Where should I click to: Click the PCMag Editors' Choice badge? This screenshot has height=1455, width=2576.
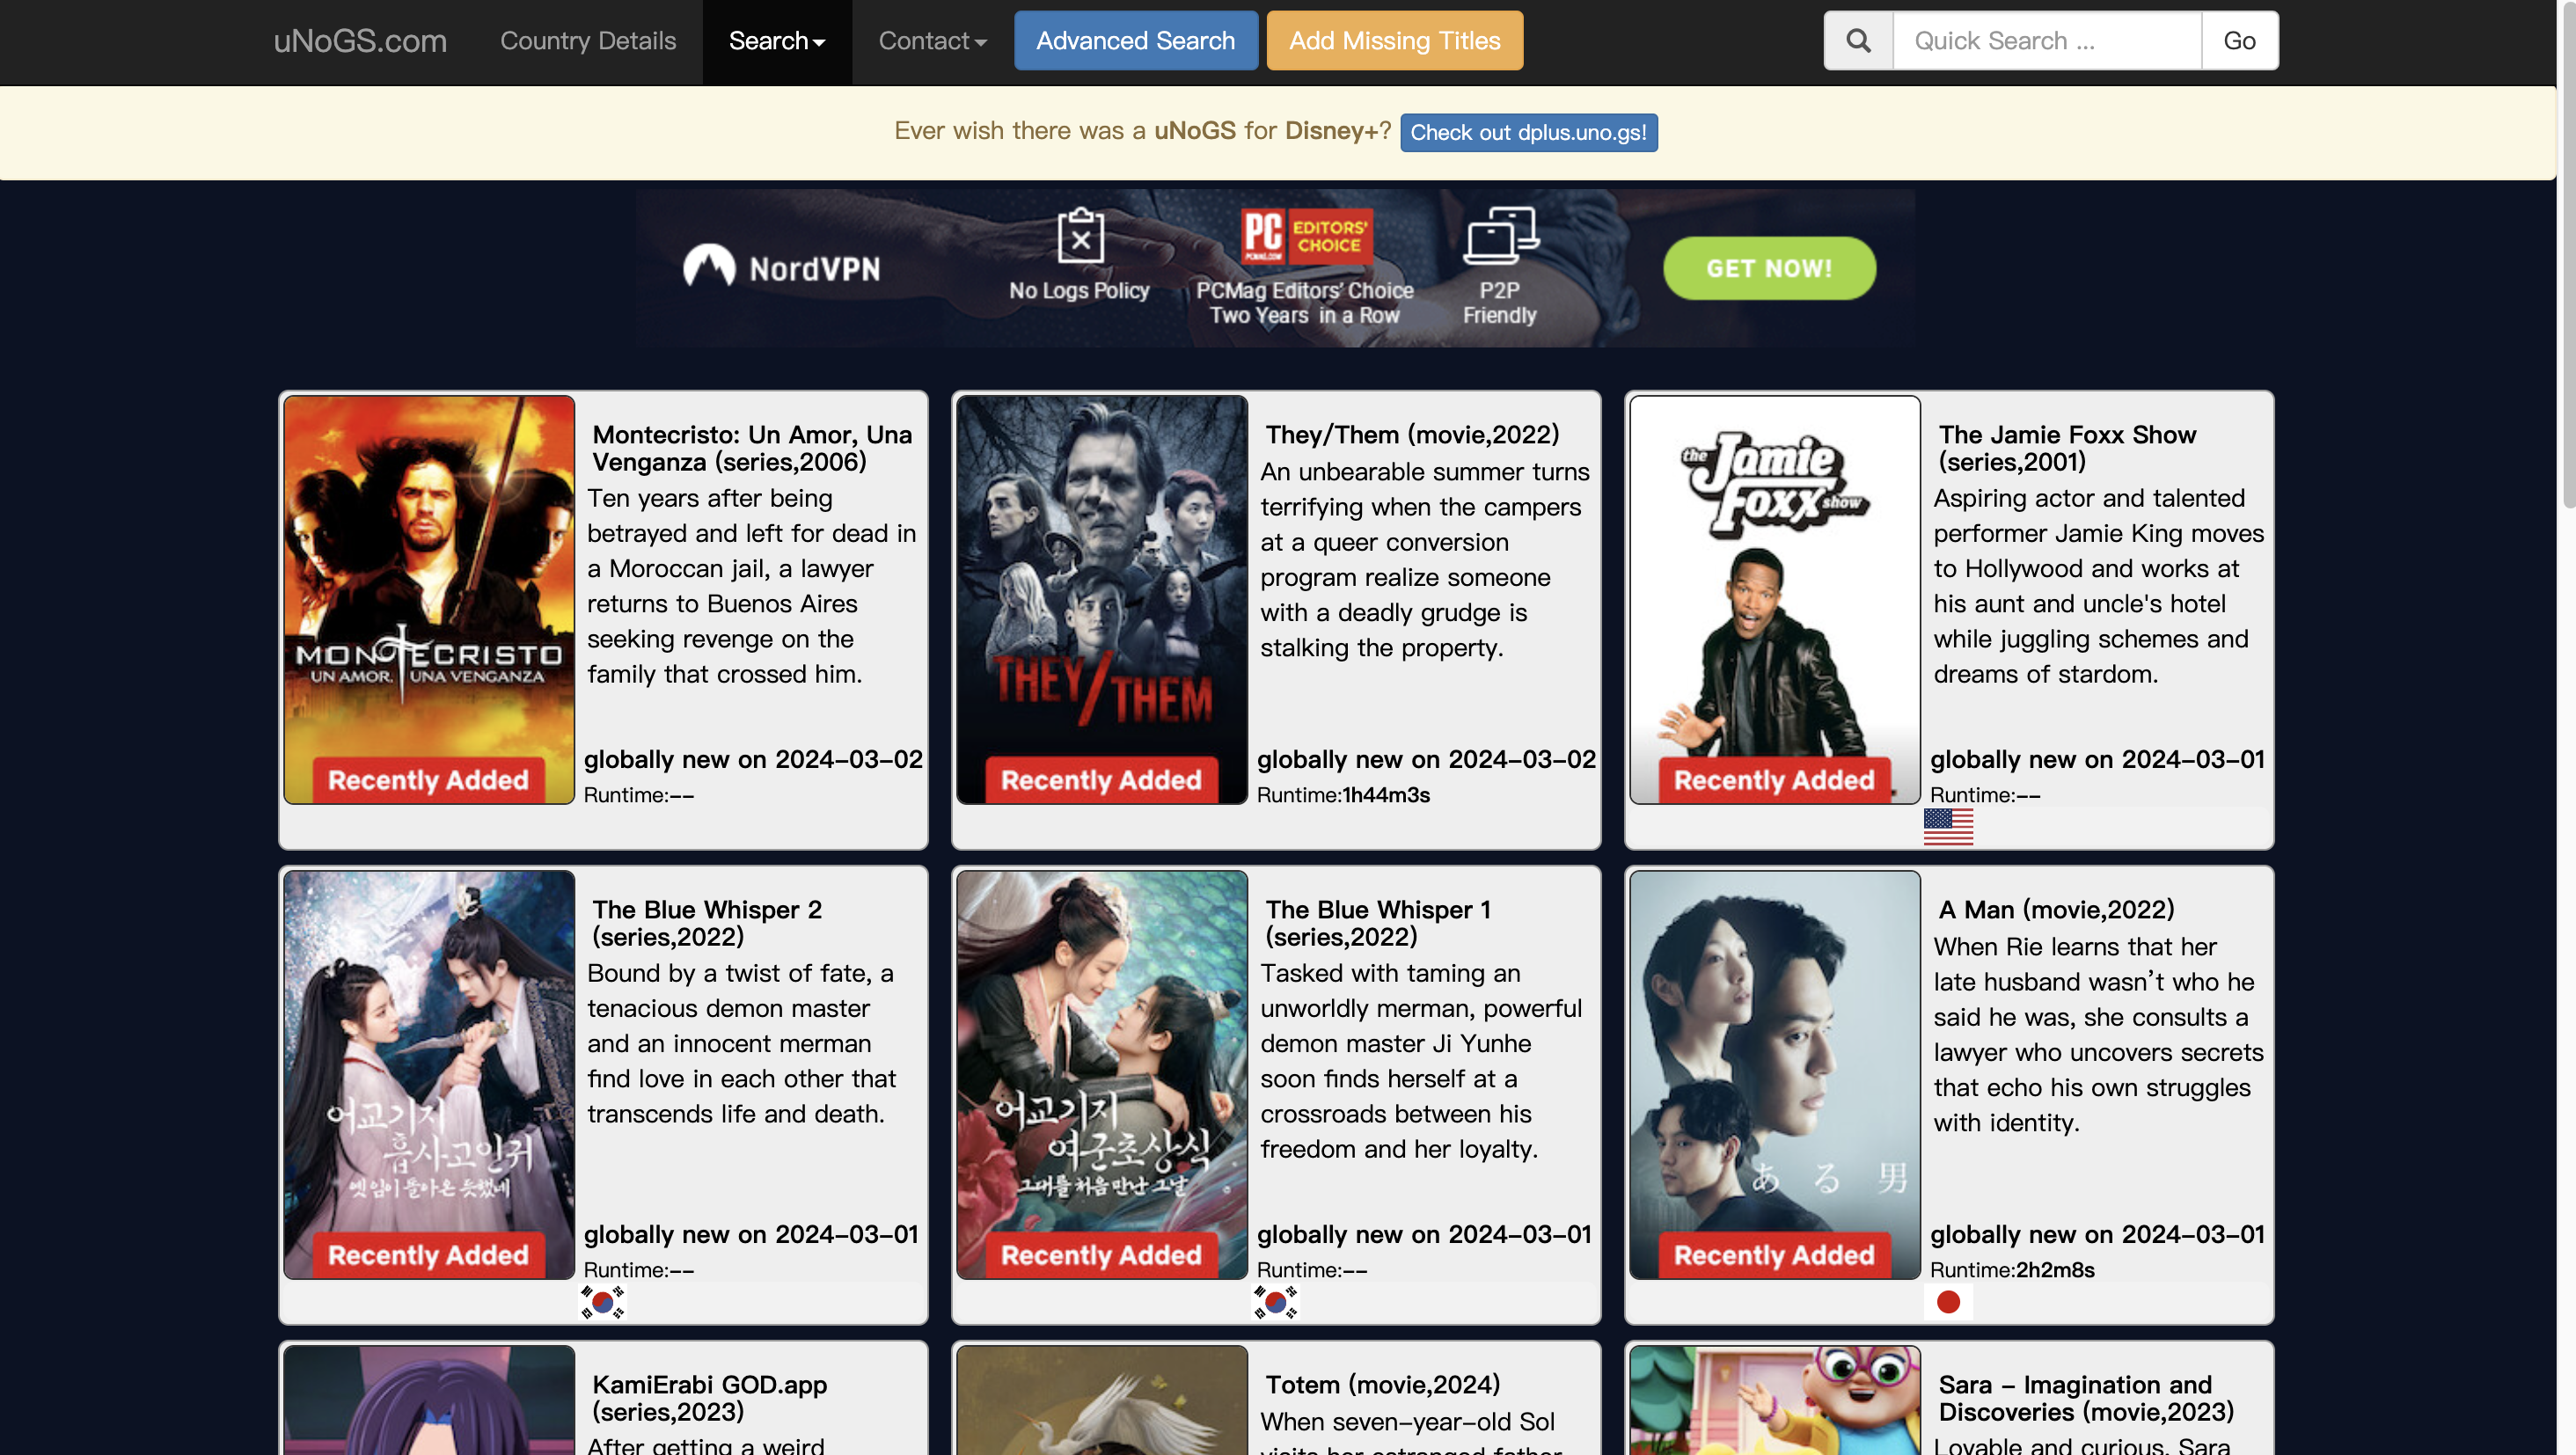click(x=1306, y=236)
